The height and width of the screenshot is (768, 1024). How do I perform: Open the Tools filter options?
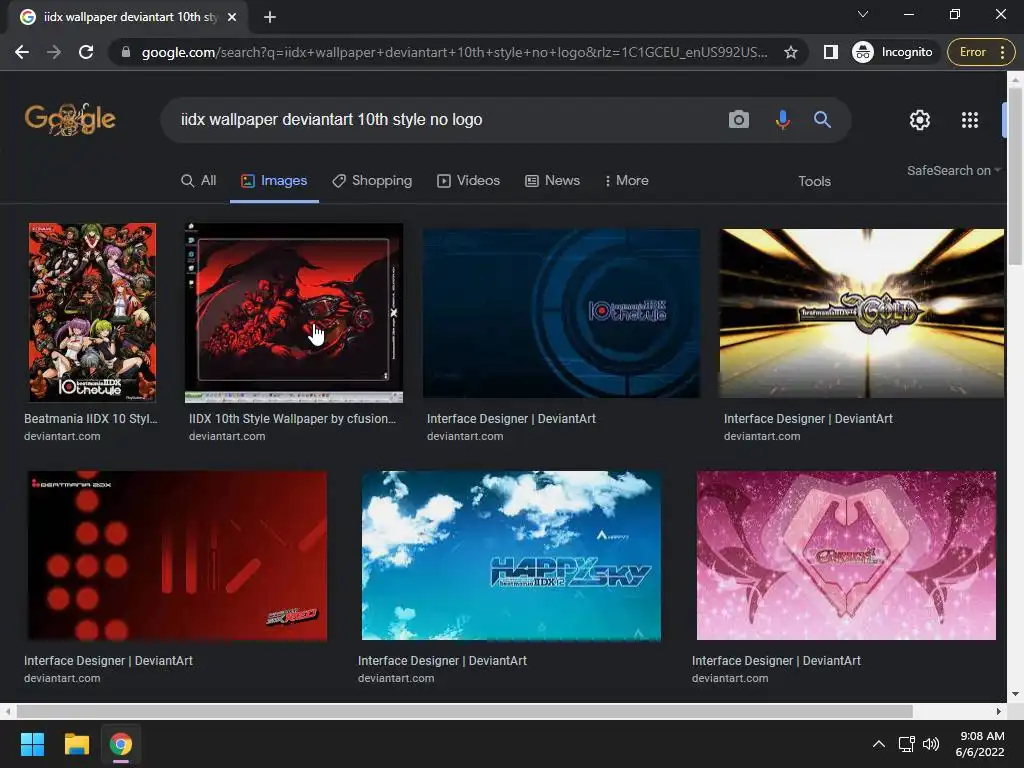pos(814,182)
